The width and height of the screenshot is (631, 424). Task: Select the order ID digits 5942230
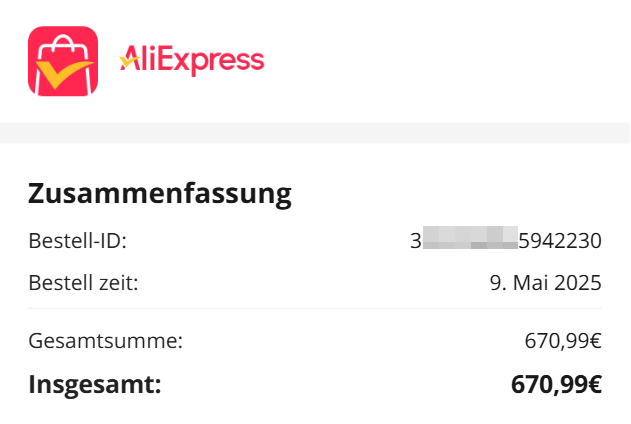coord(560,241)
